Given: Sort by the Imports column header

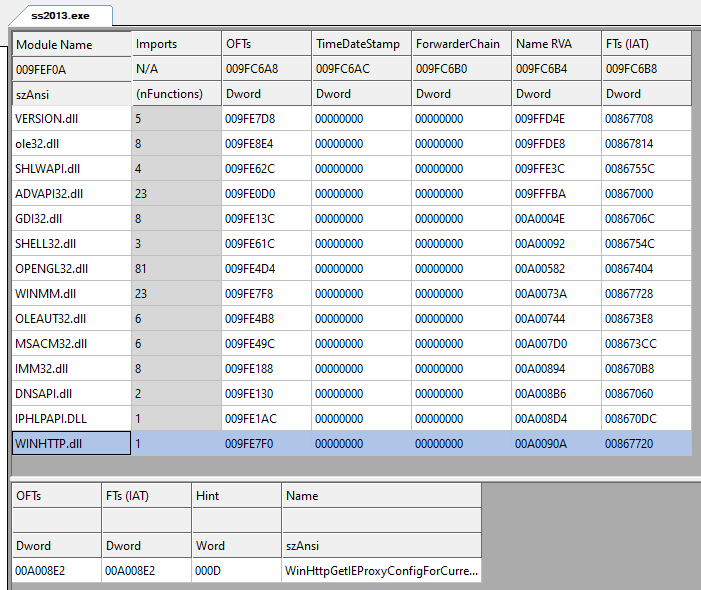Looking at the screenshot, I should 177,44.
